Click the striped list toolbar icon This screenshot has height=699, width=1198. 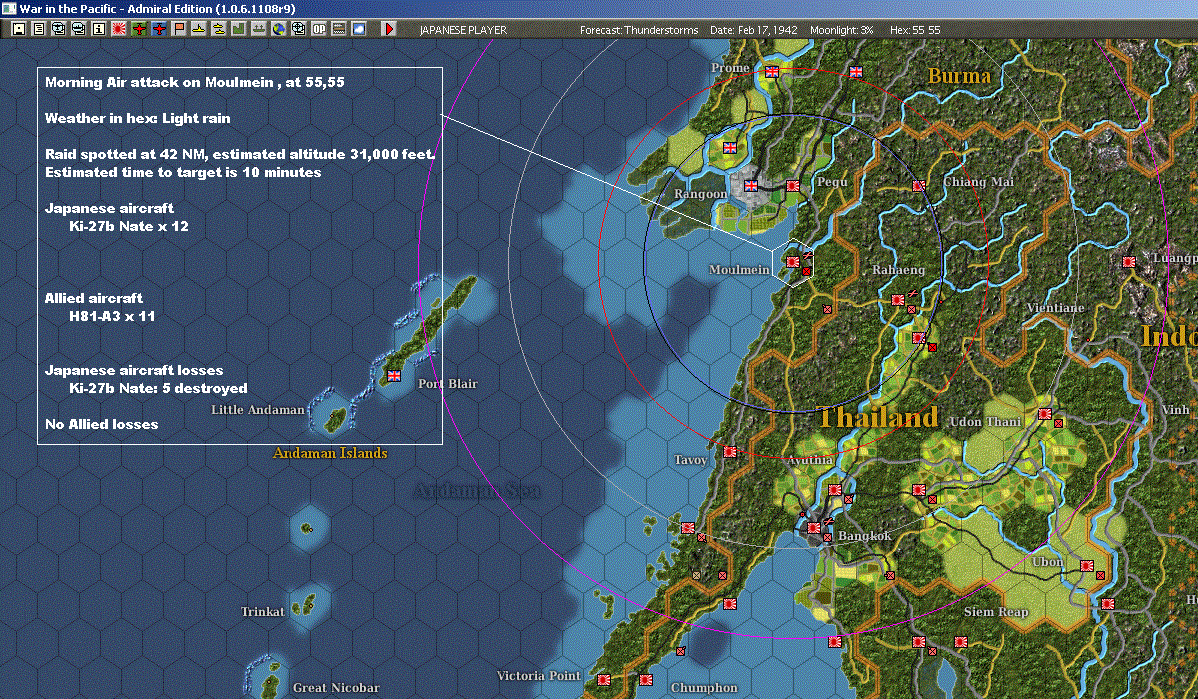click(338, 29)
